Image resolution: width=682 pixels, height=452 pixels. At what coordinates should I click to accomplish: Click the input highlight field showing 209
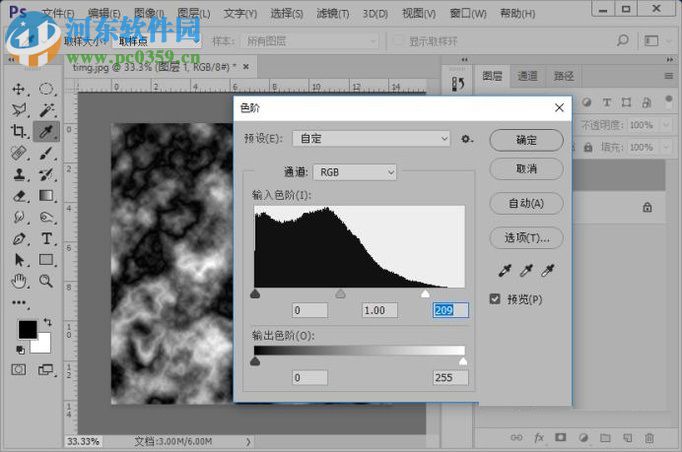pos(451,310)
